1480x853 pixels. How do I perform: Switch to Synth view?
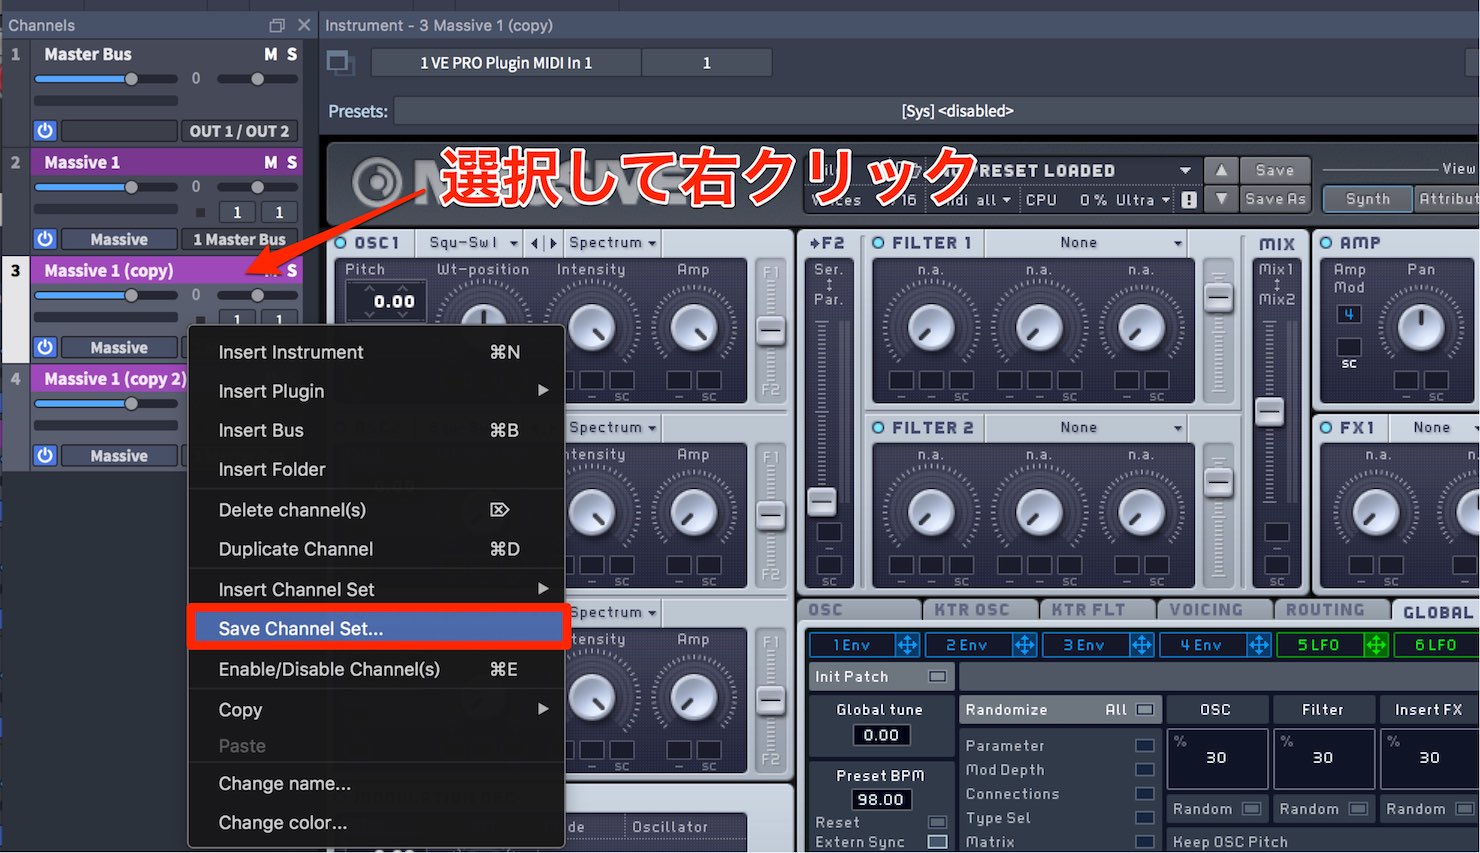(x=1367, y=199)
